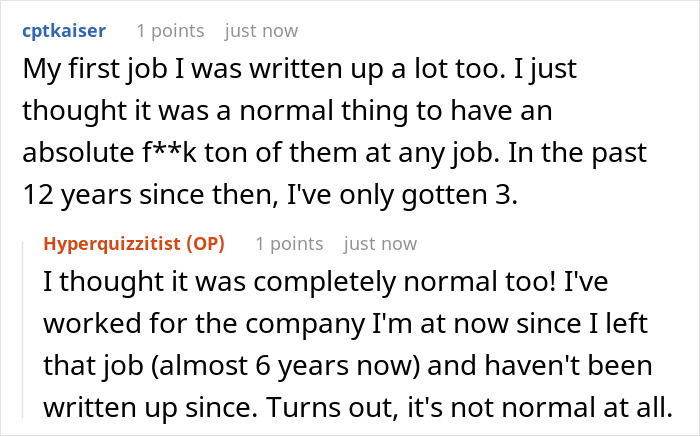
Task: Click the '1 points' score on the OP's reply
Action: [289, 243]
